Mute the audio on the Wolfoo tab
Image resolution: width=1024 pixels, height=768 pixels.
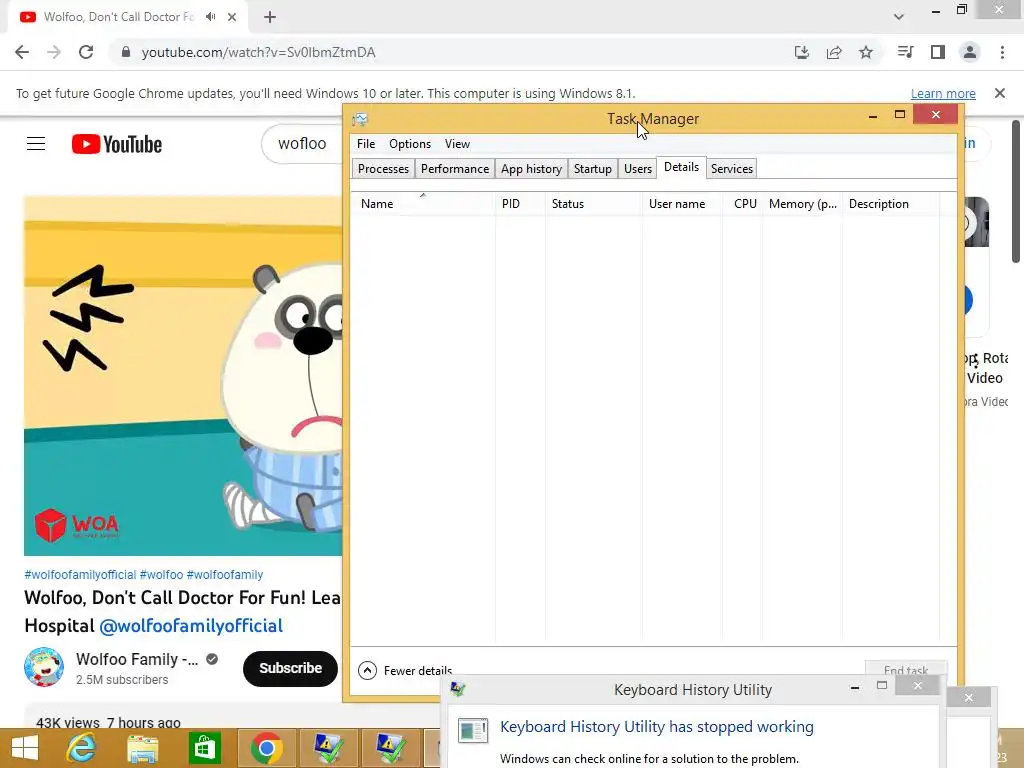pyautogui.click(x=210, y=17)
